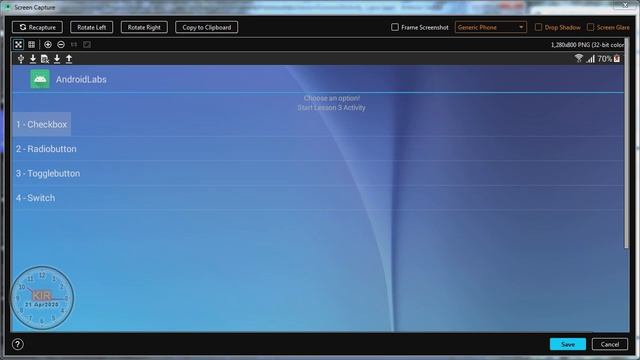Rotate the capture left
The width and height of the screenshot is (640, 360).
(91, 27)
